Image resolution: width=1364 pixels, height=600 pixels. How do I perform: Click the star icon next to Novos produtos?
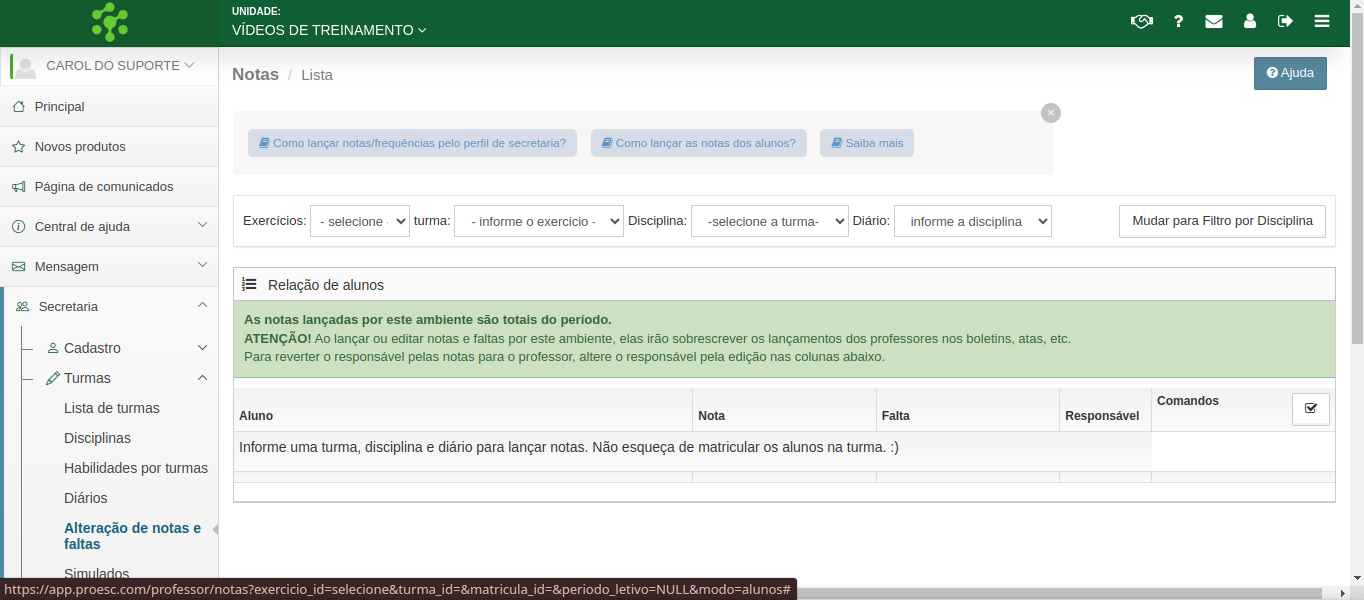(x=18, y=146)
